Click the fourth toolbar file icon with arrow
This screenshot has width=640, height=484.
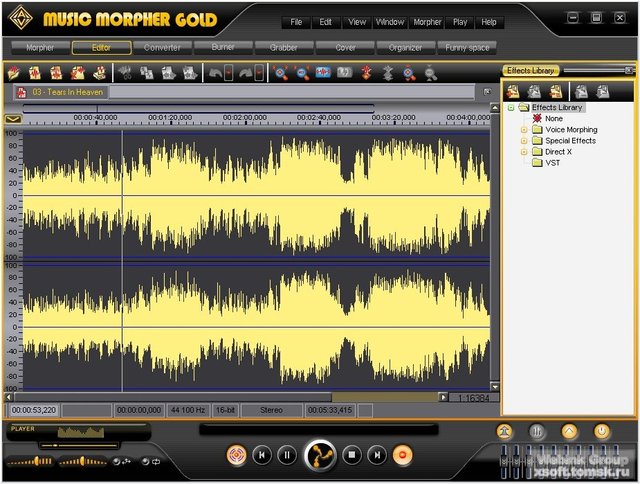pyautogui.click(x=78, y=73)
